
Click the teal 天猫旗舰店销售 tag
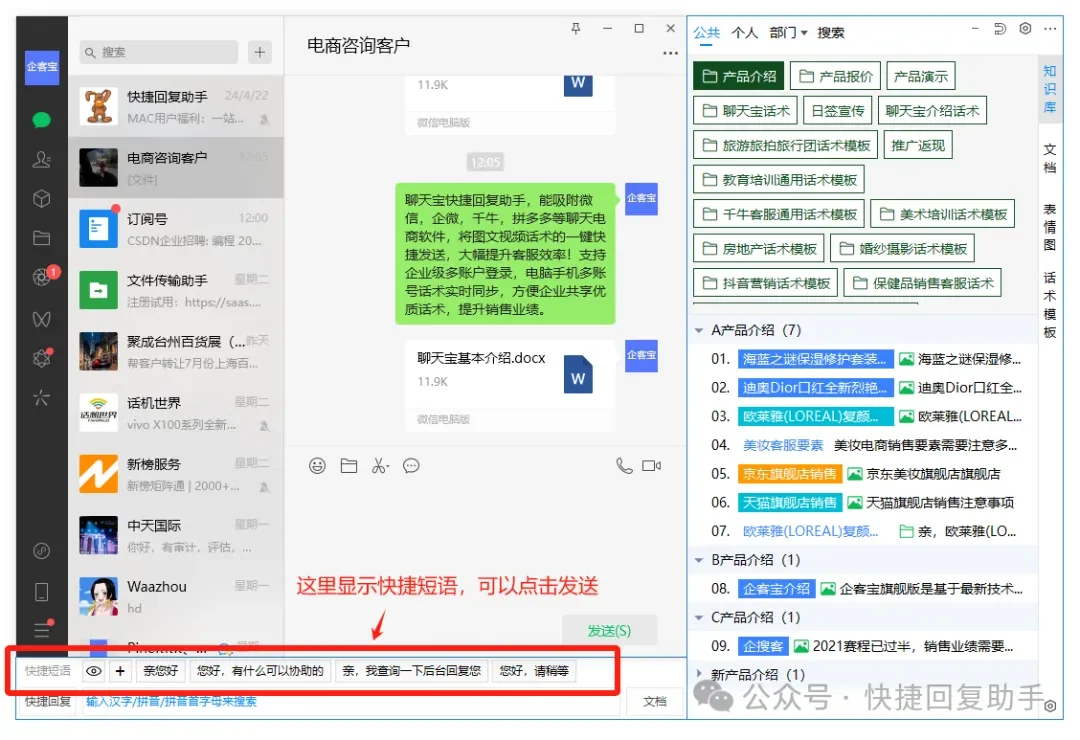[x=789, y=503]
